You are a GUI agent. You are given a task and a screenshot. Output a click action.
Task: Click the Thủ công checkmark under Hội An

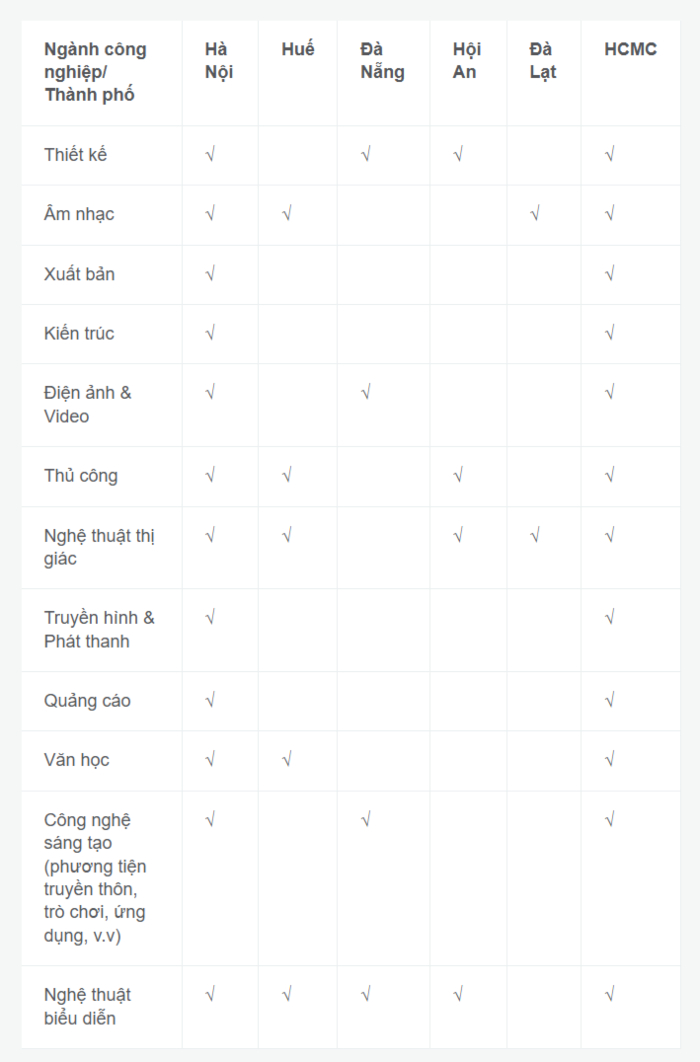pyautogui.click(x=458, y=475)
